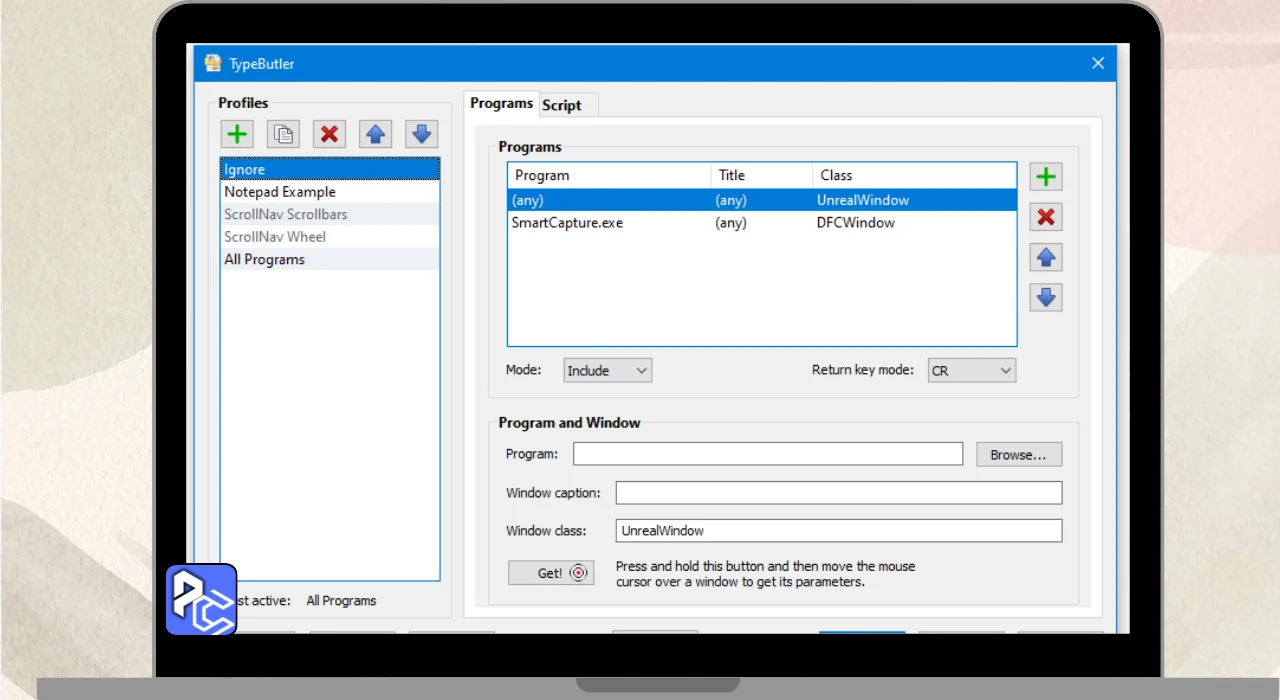Add a new profile with green plus
The width and height of the screenshot is (1280, 700).
(237, 134)
